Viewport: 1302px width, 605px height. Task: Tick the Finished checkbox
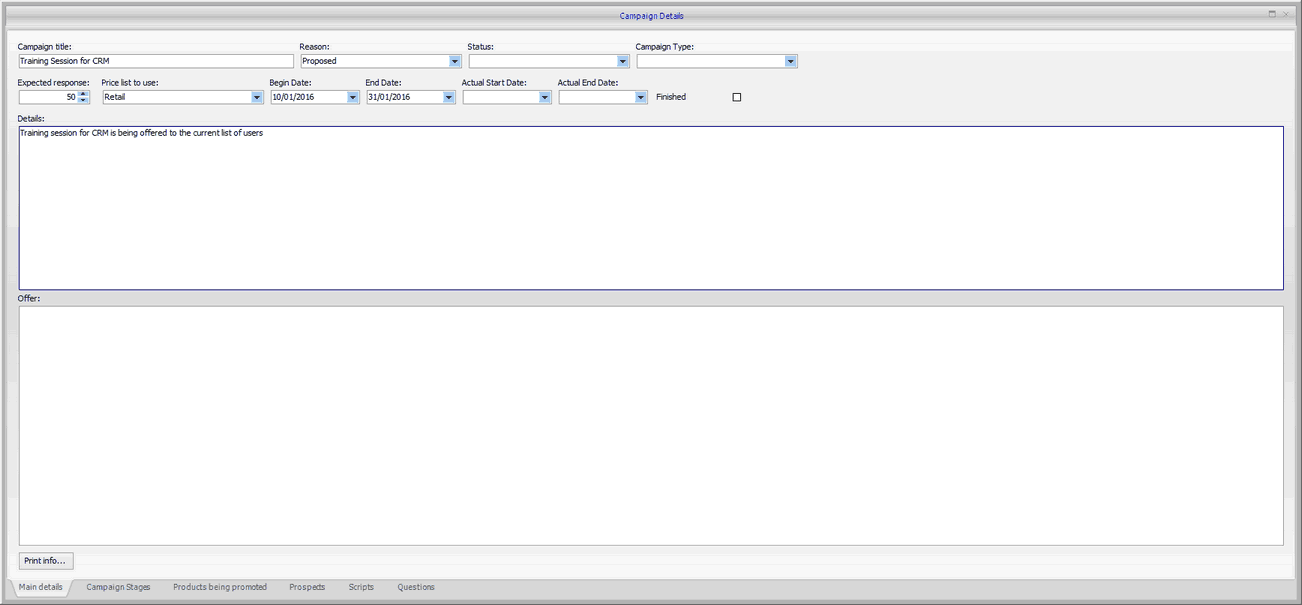[737, 97]
